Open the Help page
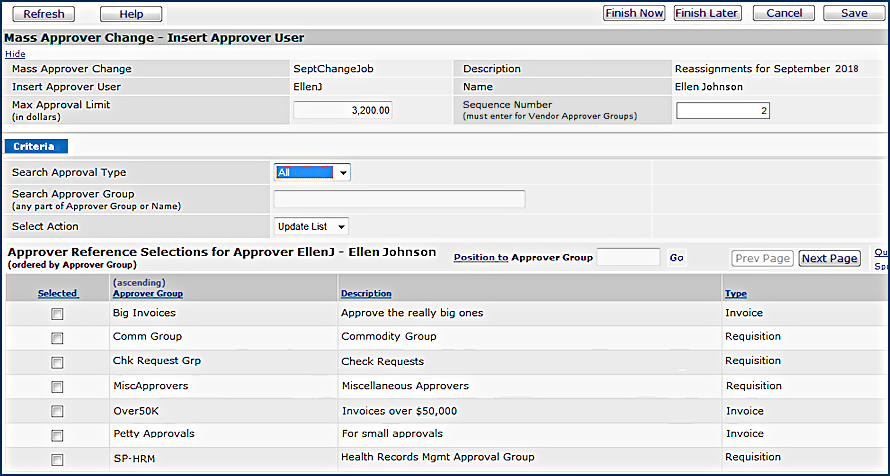Image resolution: width=890 pixels, height=476 pixels. (131, 14)
